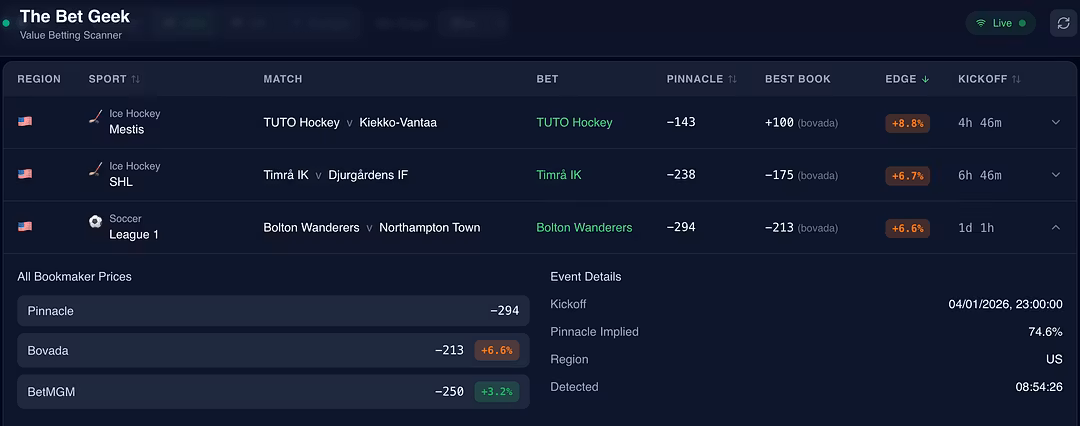
Task: Sort by Kickoff column sort icon
Action: (x=1016, y=79)
